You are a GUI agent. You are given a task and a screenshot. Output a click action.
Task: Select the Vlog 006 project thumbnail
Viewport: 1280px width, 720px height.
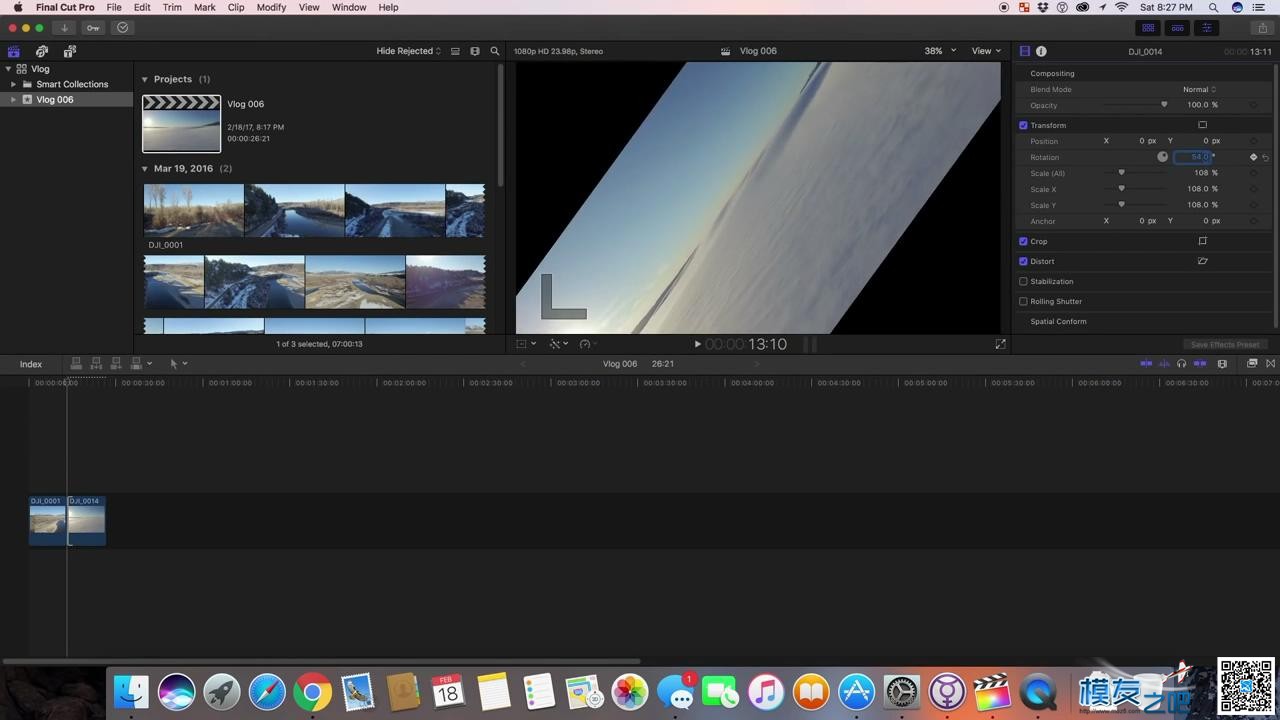pyautogui.click(x=181, y=124)
